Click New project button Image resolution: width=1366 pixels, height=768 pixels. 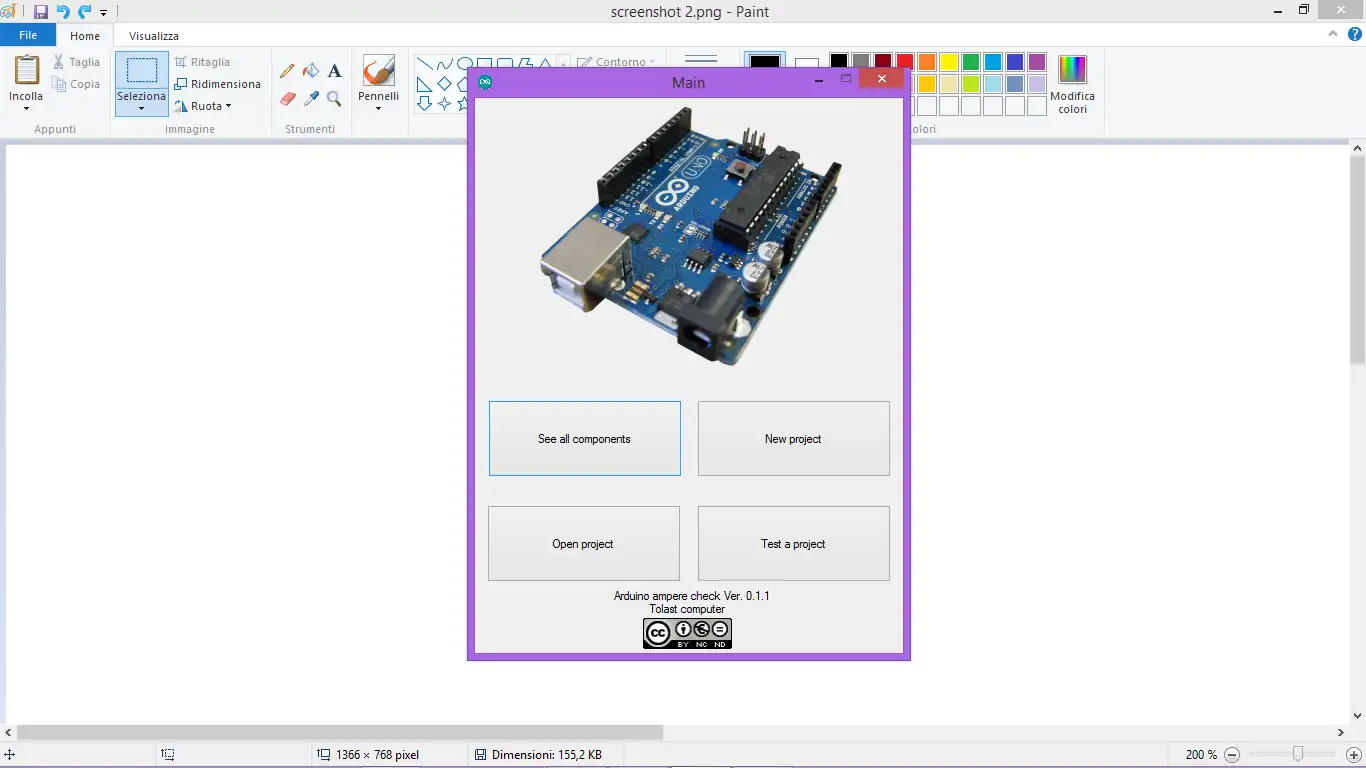(793, 439)
